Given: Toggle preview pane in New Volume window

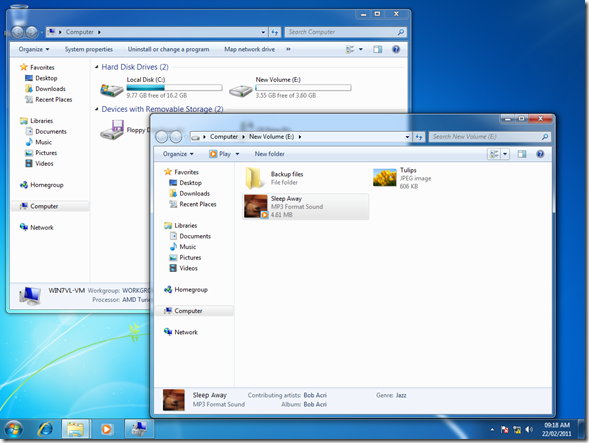Looking at the screenshot, I should [522, 154].
